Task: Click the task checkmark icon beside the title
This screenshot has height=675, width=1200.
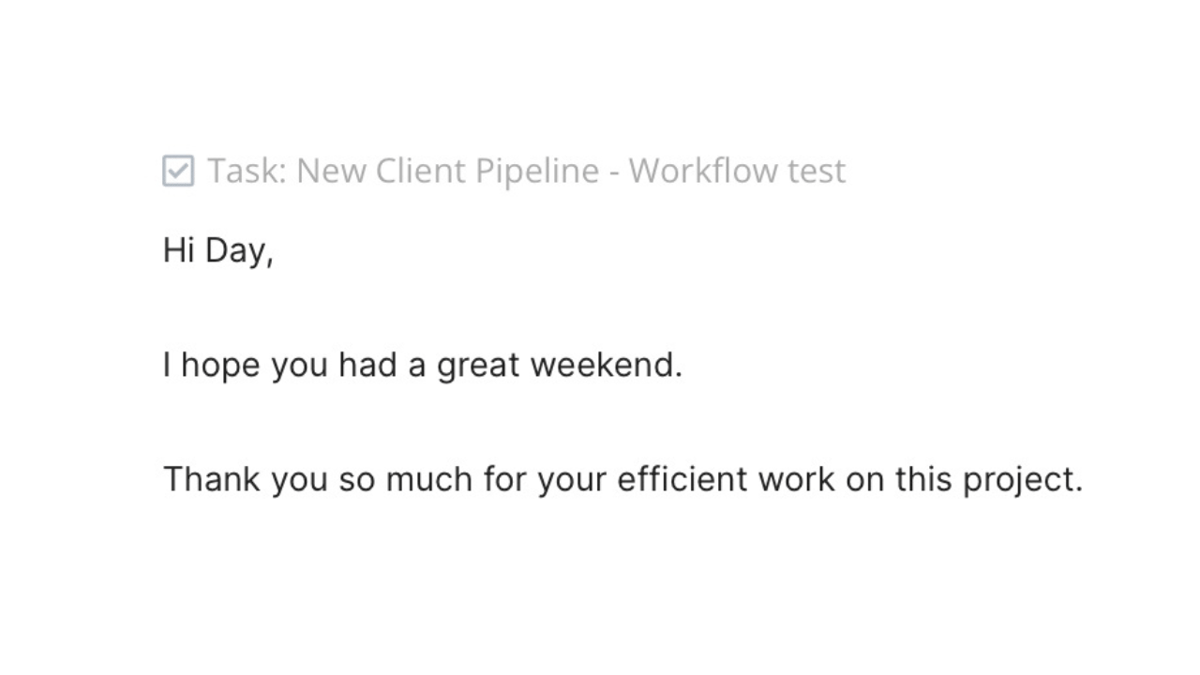Action: [x=177, y=171]
